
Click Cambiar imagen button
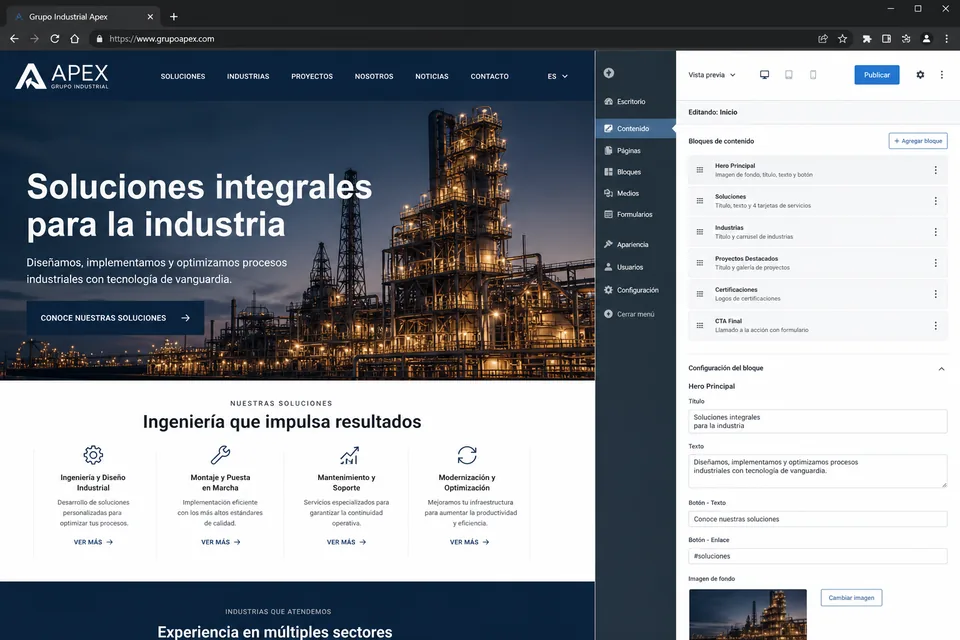pos(851,598)
